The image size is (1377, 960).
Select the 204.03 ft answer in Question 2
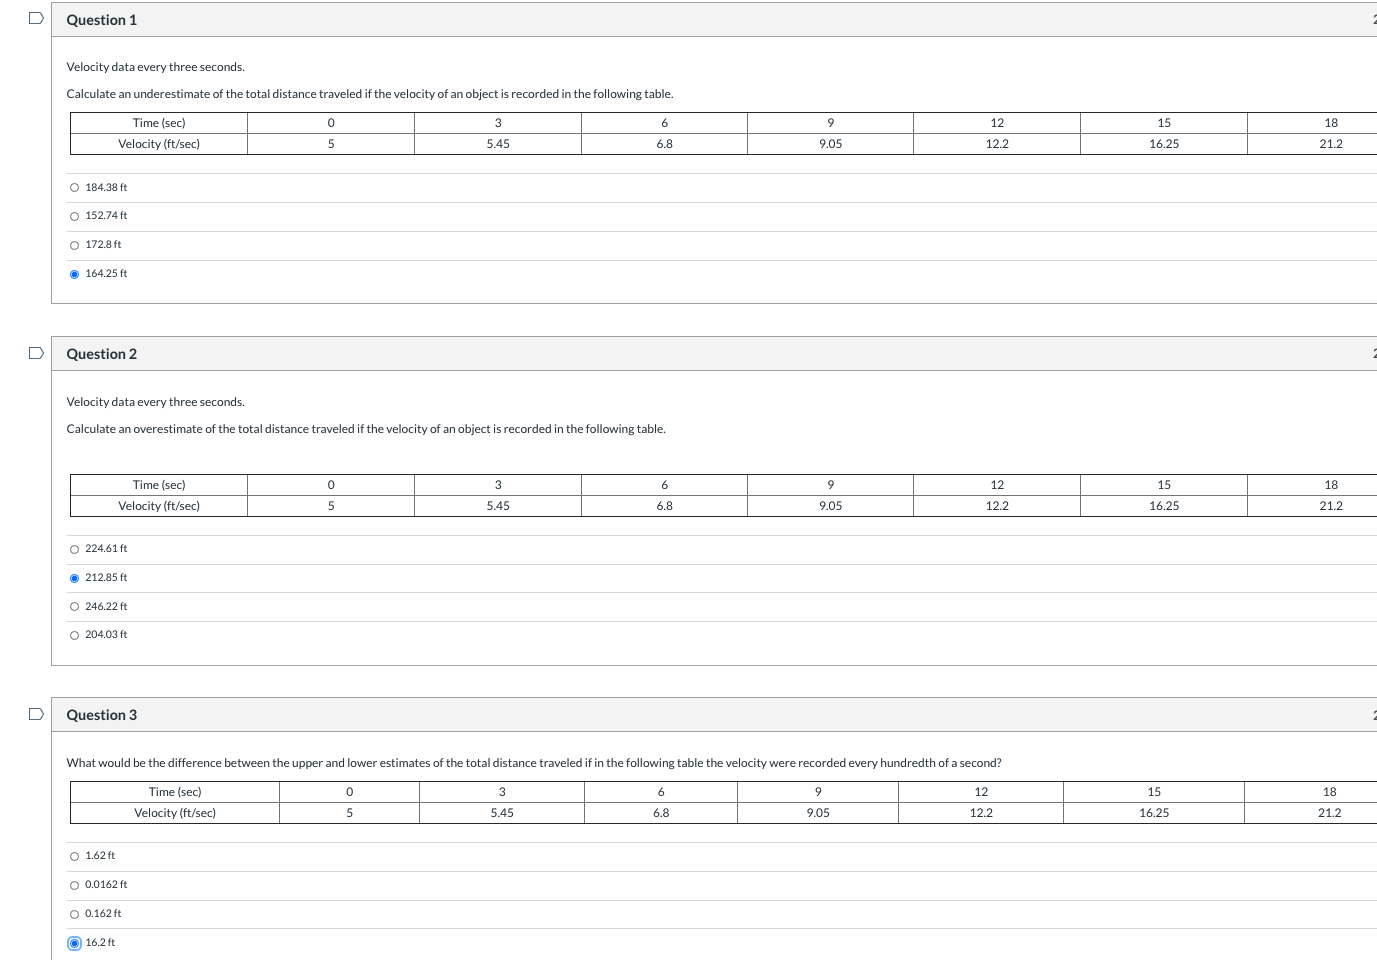(x=74, y=634)
